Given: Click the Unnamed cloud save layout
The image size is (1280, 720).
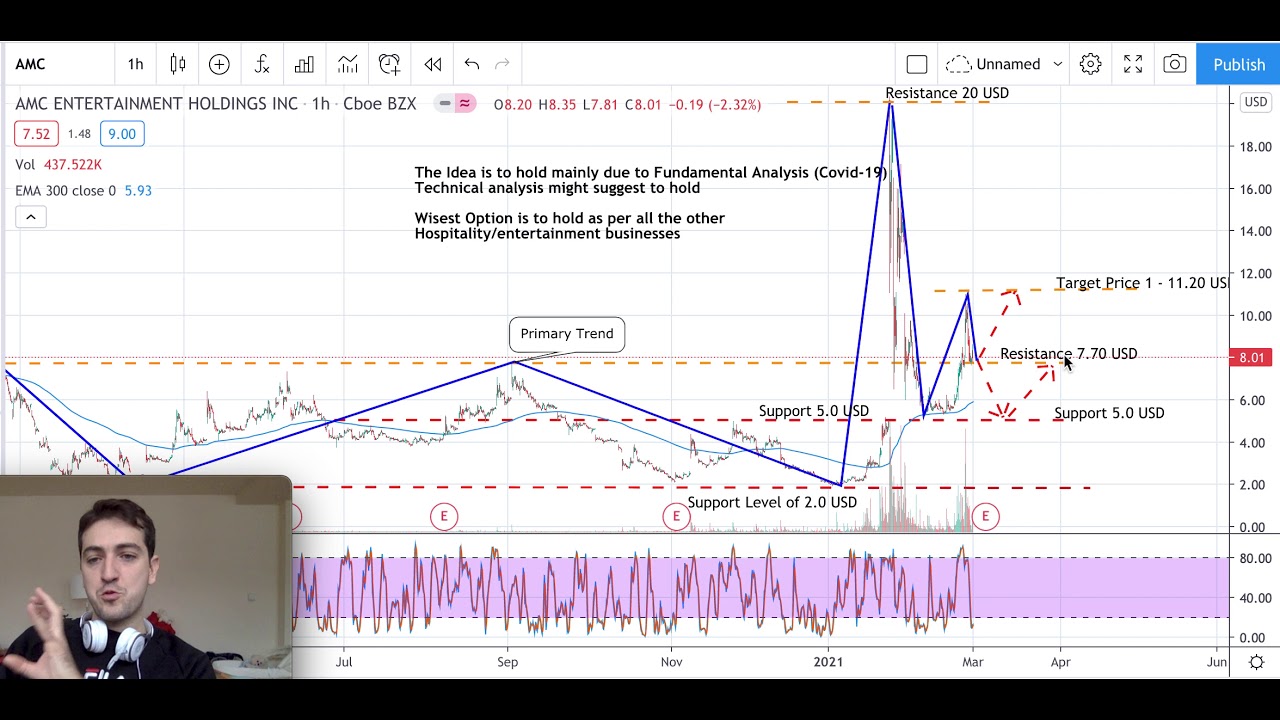Looking at the screenshot, I should tap(994, 64).
